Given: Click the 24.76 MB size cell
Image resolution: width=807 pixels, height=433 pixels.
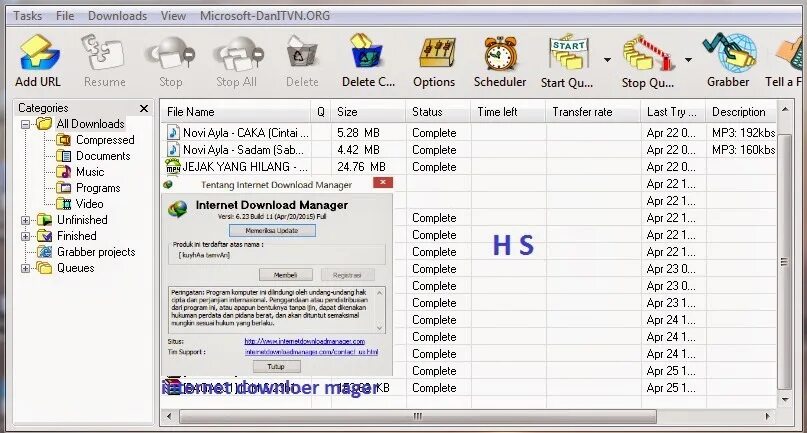Looking at the screenshot, I should click(x=361, y=167).
